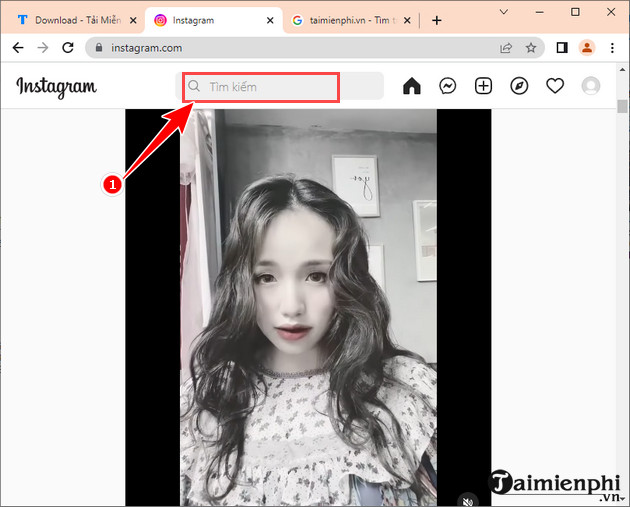Go back to previous page
This screenshot has height=507, width=630.
coord(18,48)
